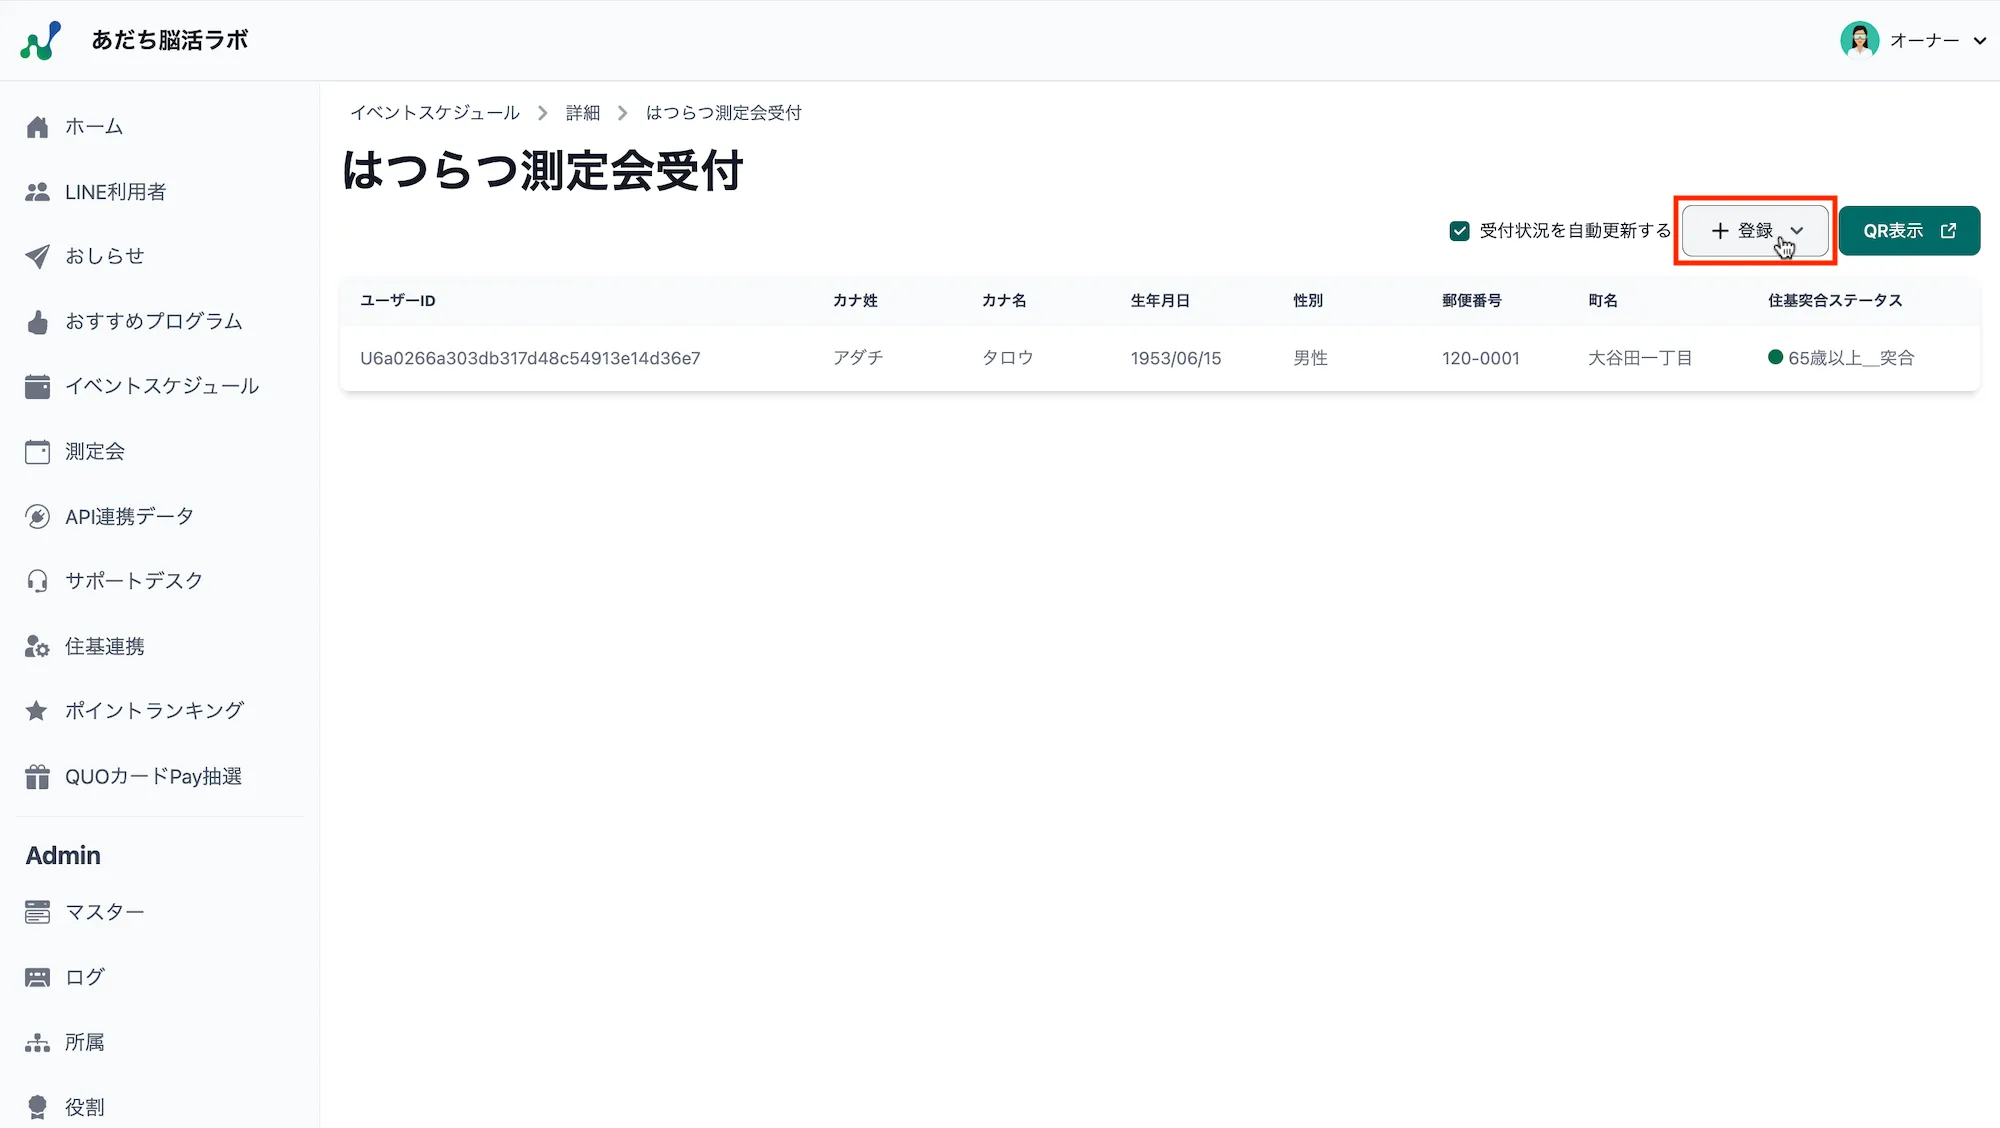Select LINE利用者 in the sidebar

pos(118,191)
